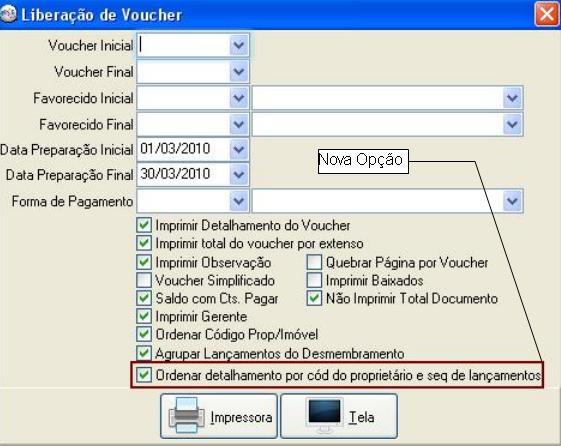Screen dimensions: 561x446
Task: Toggle Agrupar Lançamentos do Desmembramento
Action: pos(144,353)
